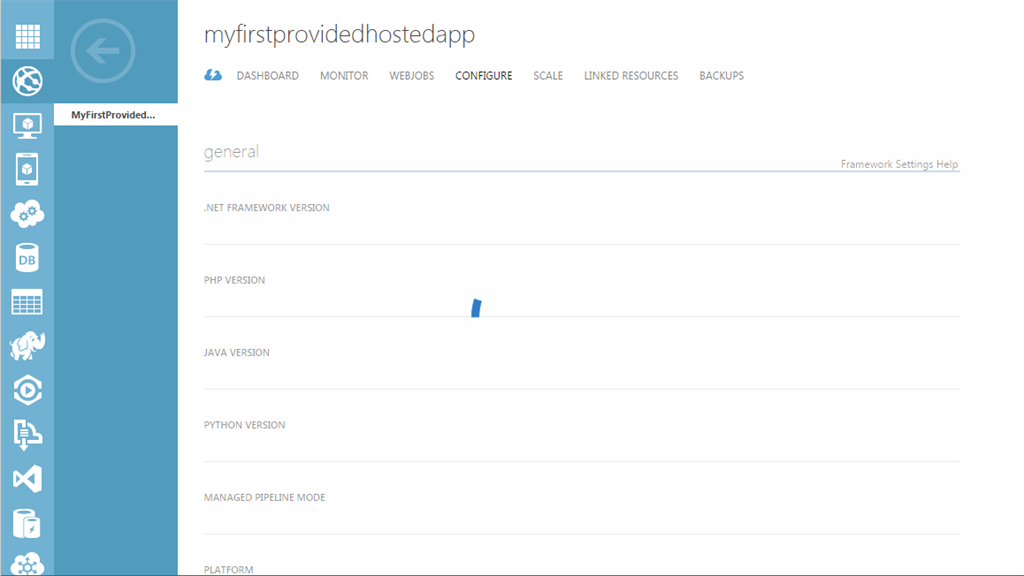Viewport: 1024px width, 576px height.
Task: Open the Scale tab
Action: (547, 75)
